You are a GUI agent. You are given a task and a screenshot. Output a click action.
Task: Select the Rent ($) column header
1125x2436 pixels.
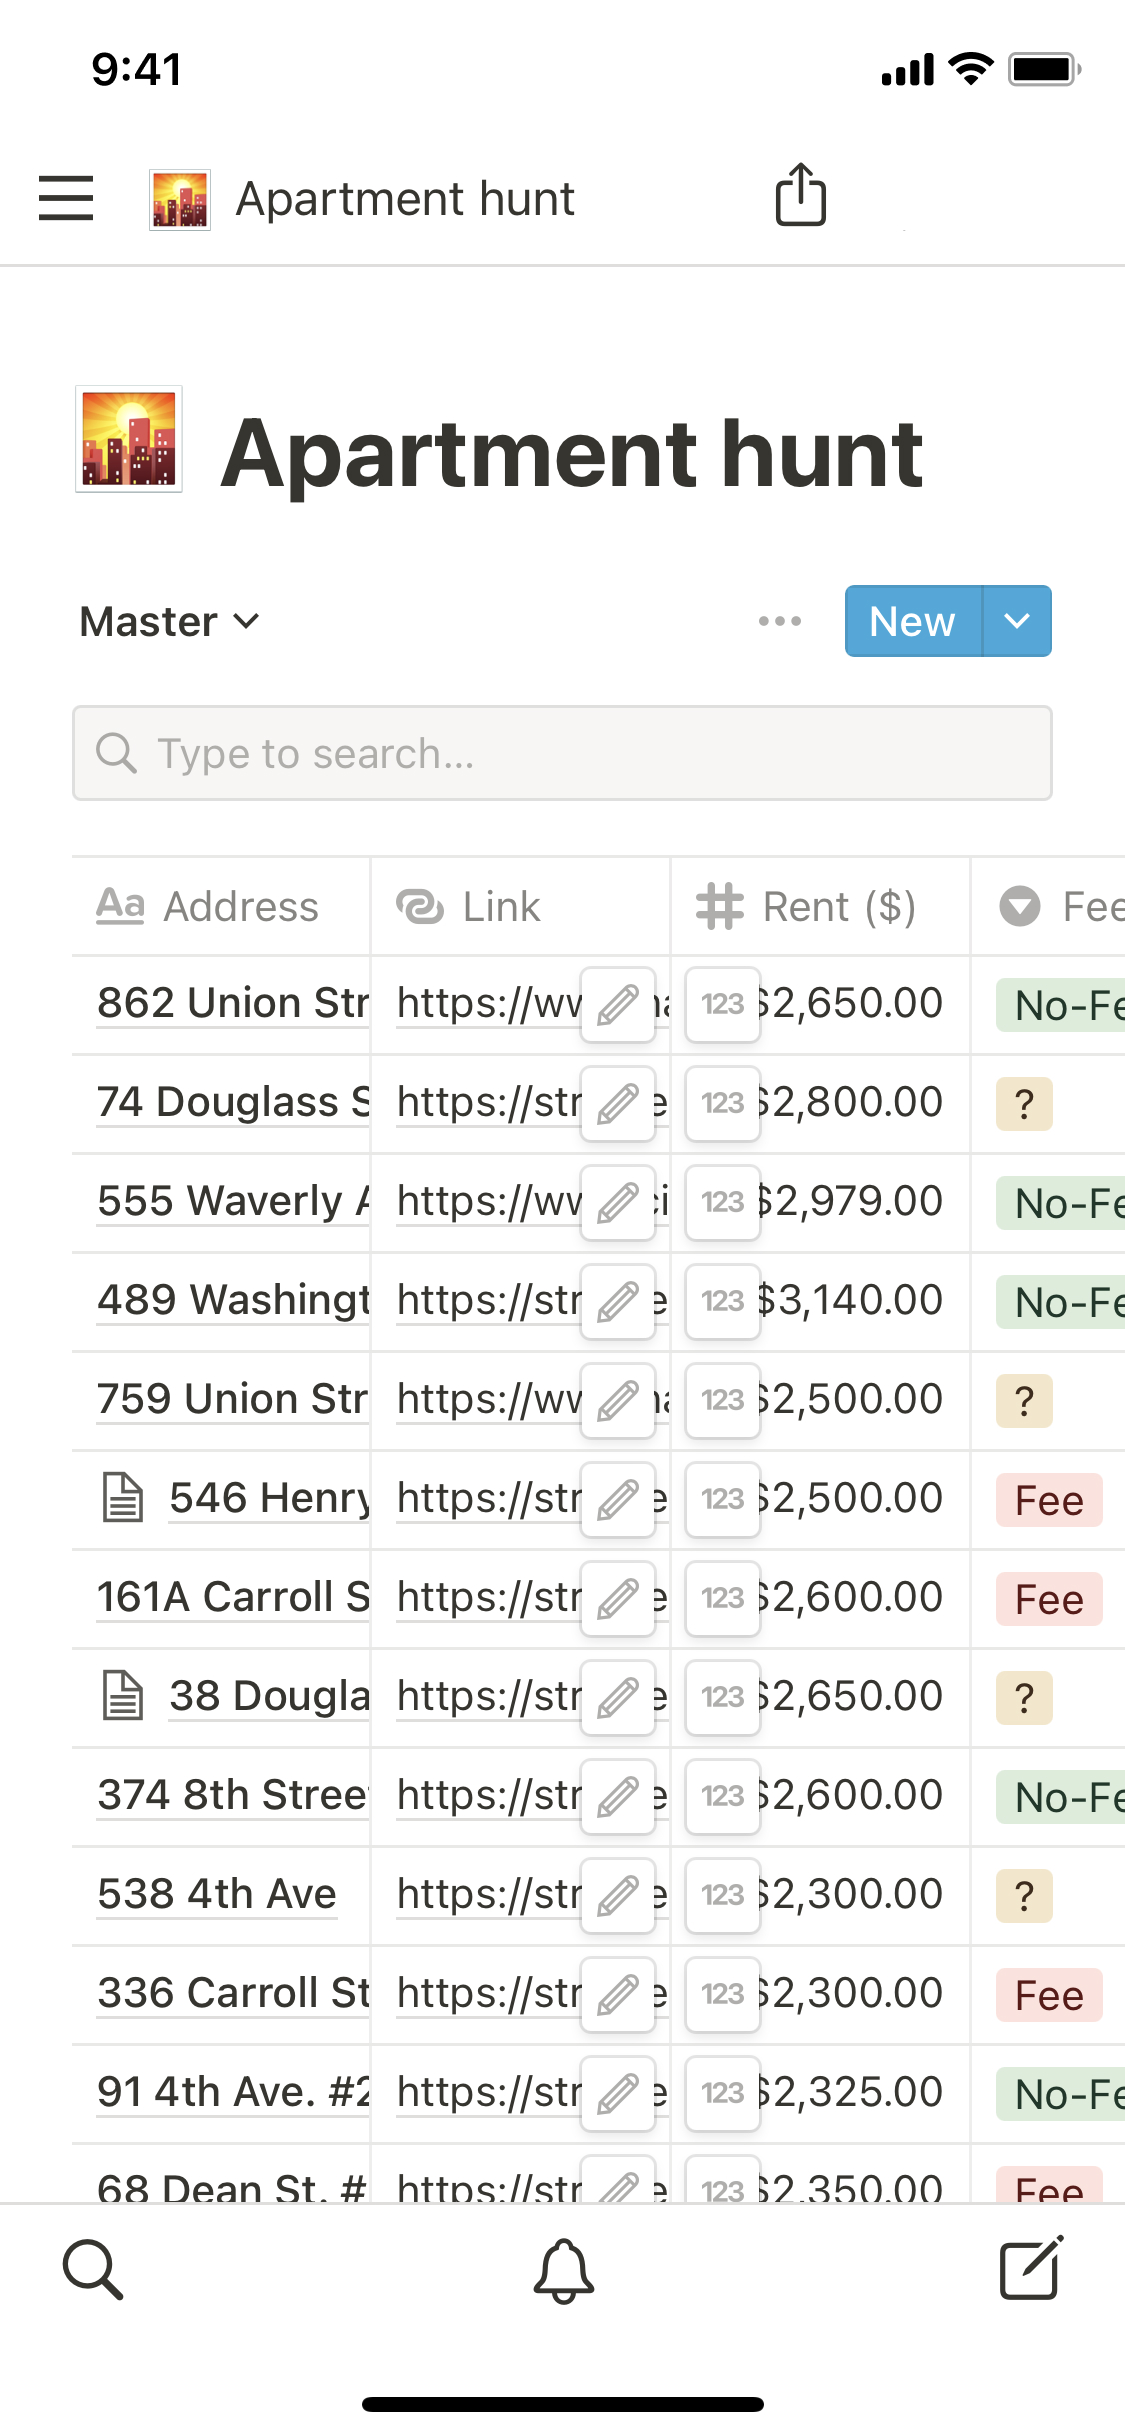806,907
